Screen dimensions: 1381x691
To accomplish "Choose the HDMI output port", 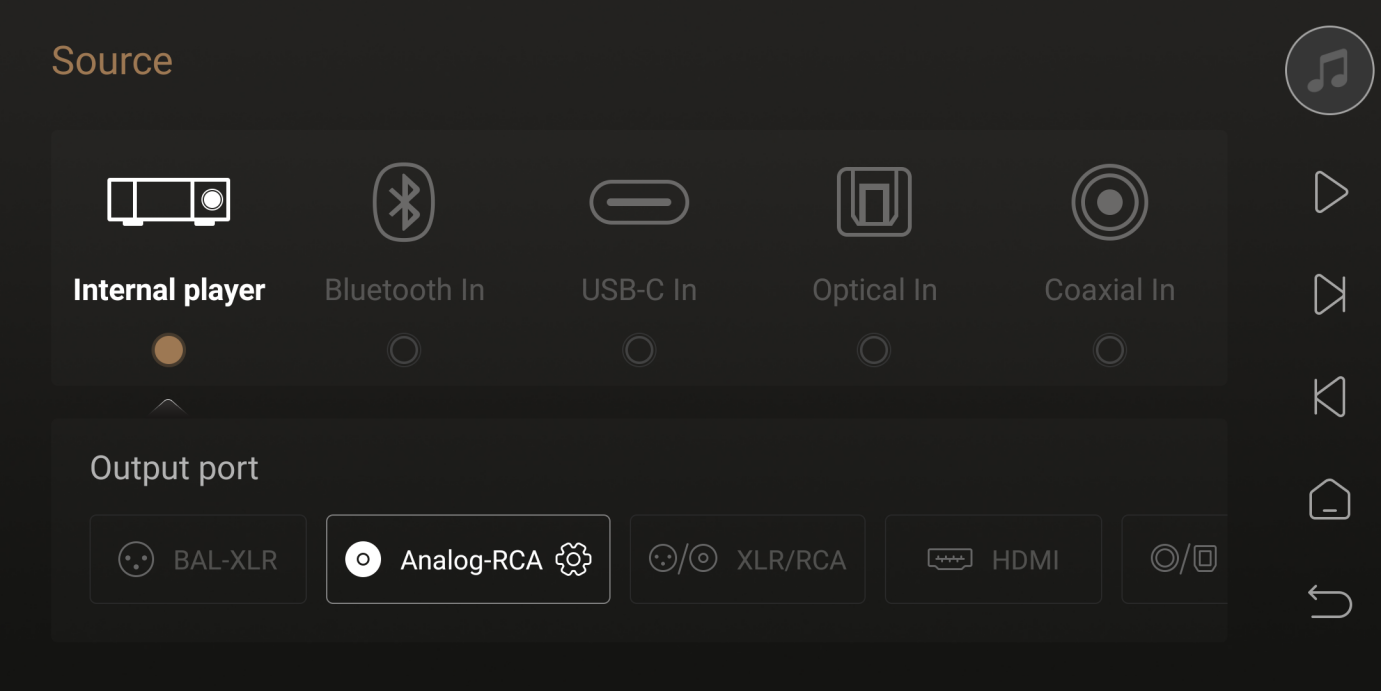I will [x=993, y=559].
